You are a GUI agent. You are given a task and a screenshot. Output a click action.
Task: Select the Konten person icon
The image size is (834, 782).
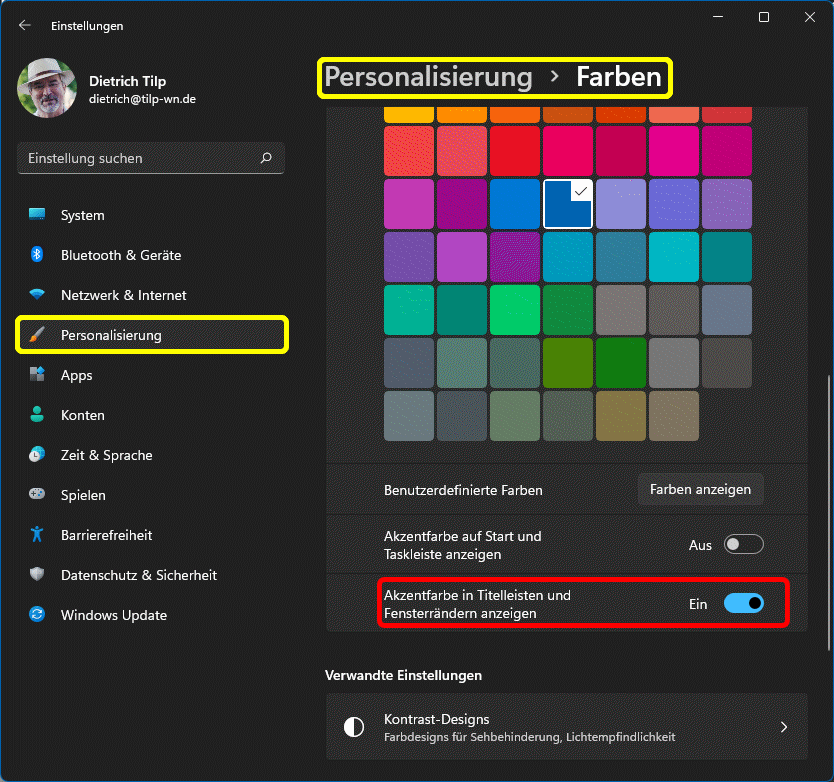(x=37, y=415)
